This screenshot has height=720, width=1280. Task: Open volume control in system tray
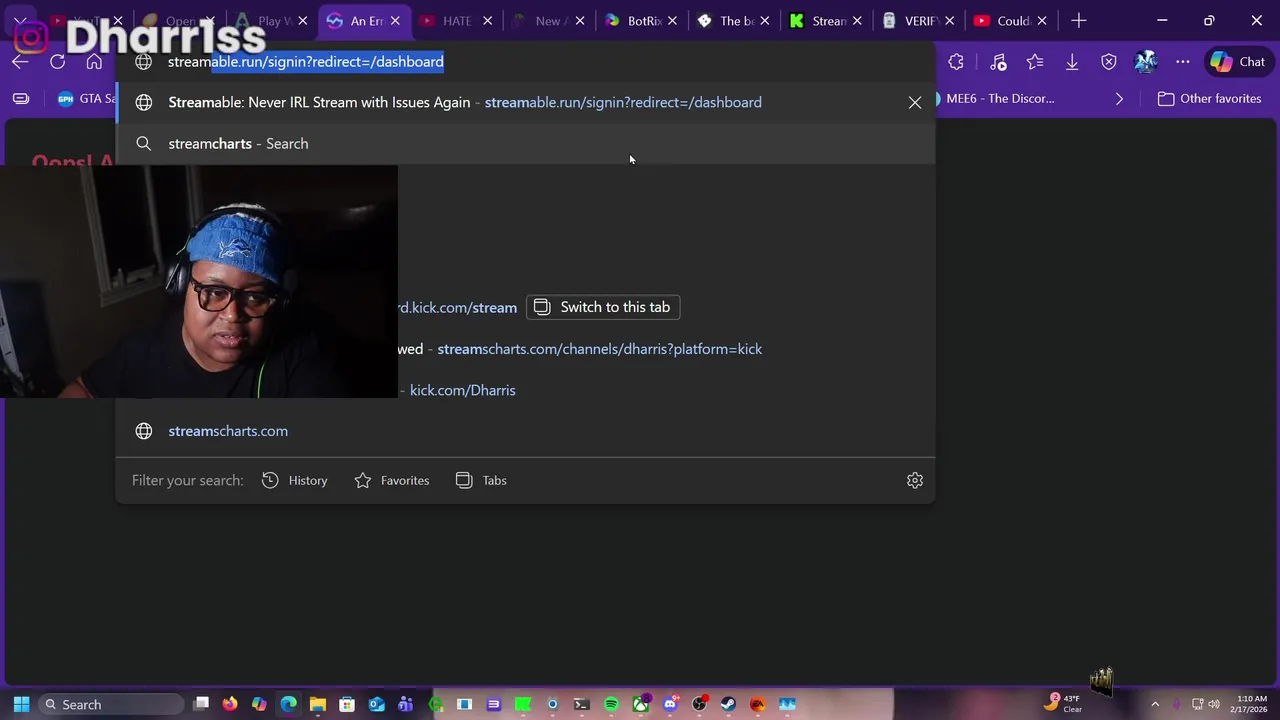tap(1214, 704)
